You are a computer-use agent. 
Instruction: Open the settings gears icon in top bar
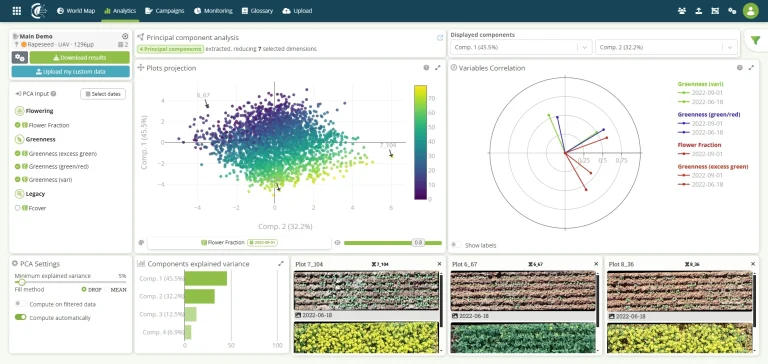tap(732, 11)
